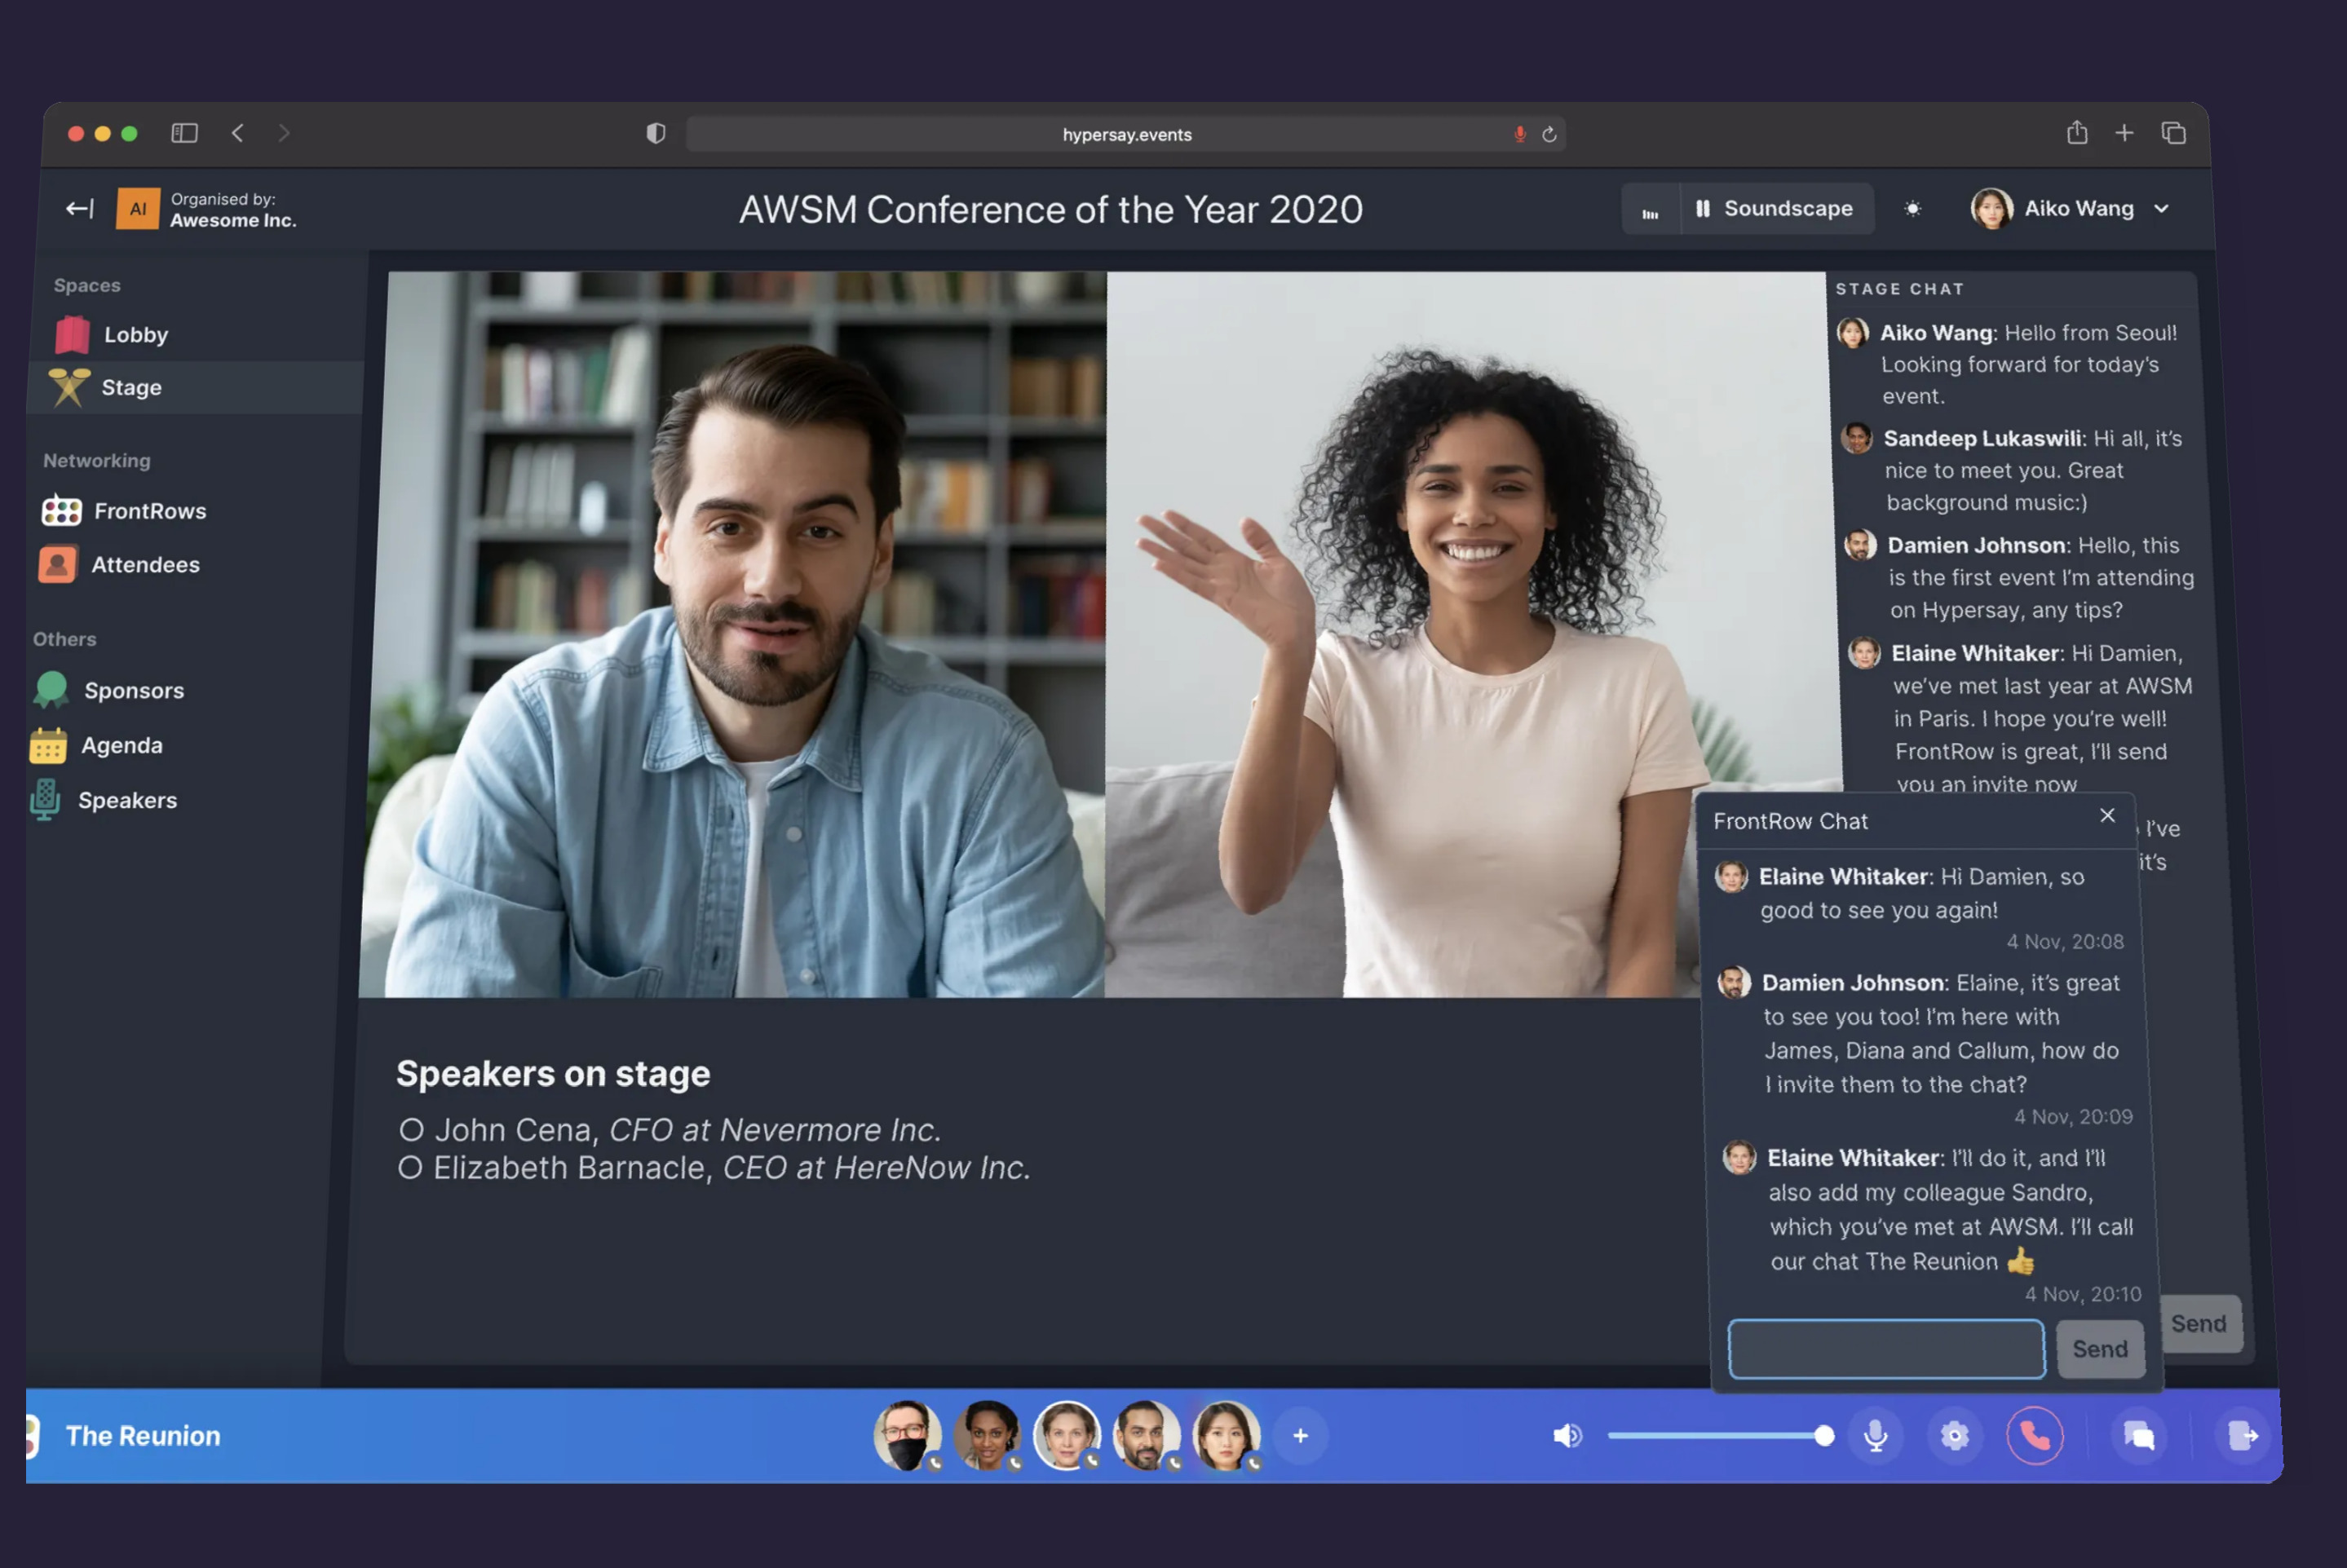Go back with the browser back arrow
The height and width of the screenshot is (1568, 2347).
(237, 133)
